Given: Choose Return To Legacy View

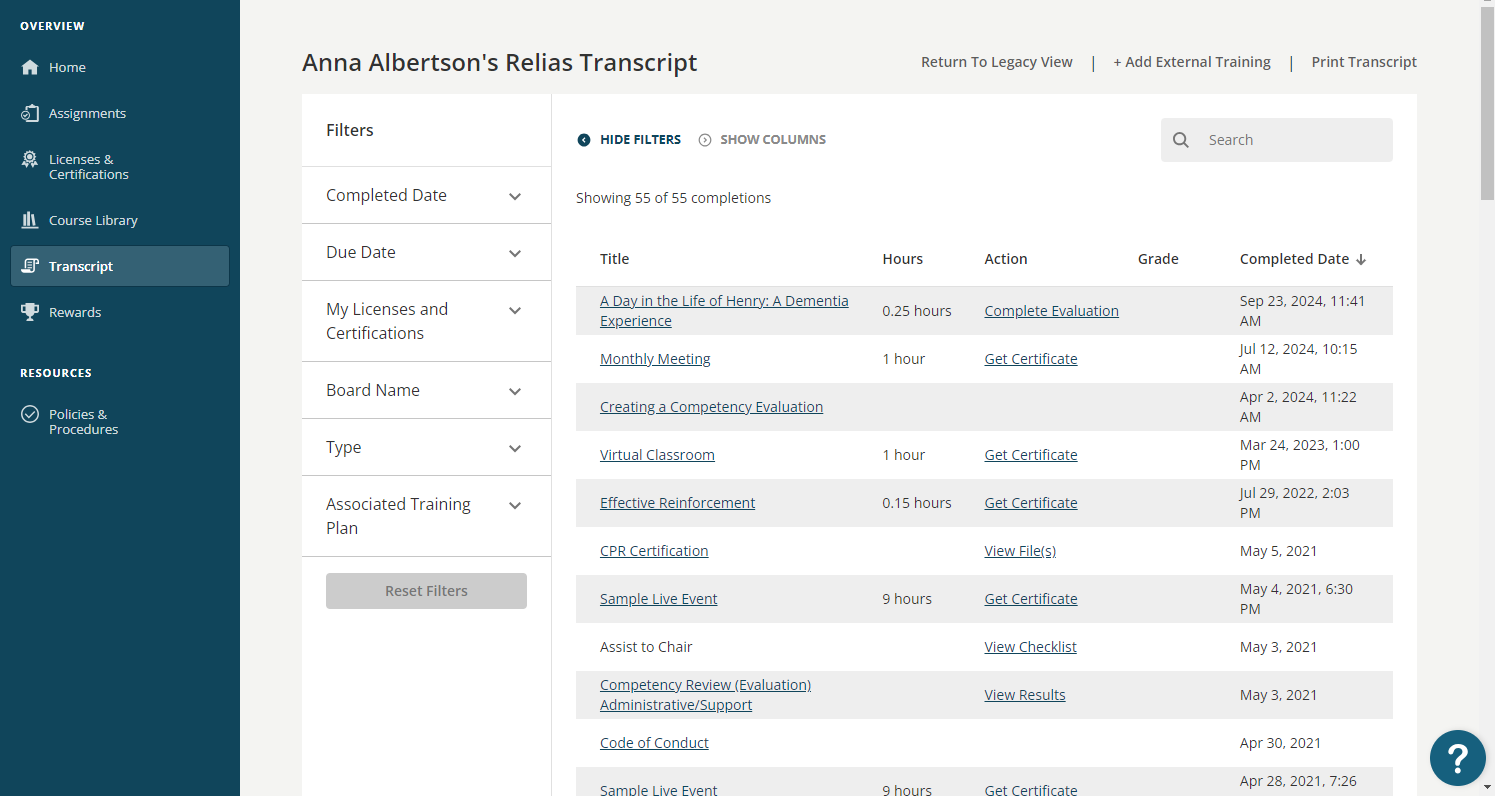Looking at the screenshot, I should click(x=996, y=61).
